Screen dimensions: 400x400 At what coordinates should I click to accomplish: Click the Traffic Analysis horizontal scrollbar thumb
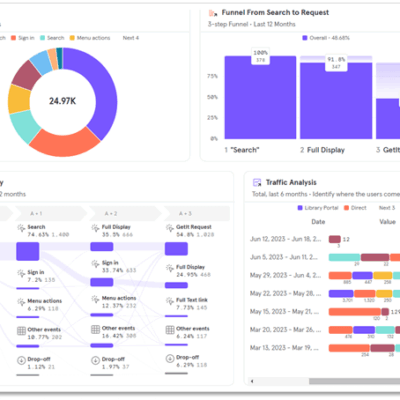(x=354, y=381)
